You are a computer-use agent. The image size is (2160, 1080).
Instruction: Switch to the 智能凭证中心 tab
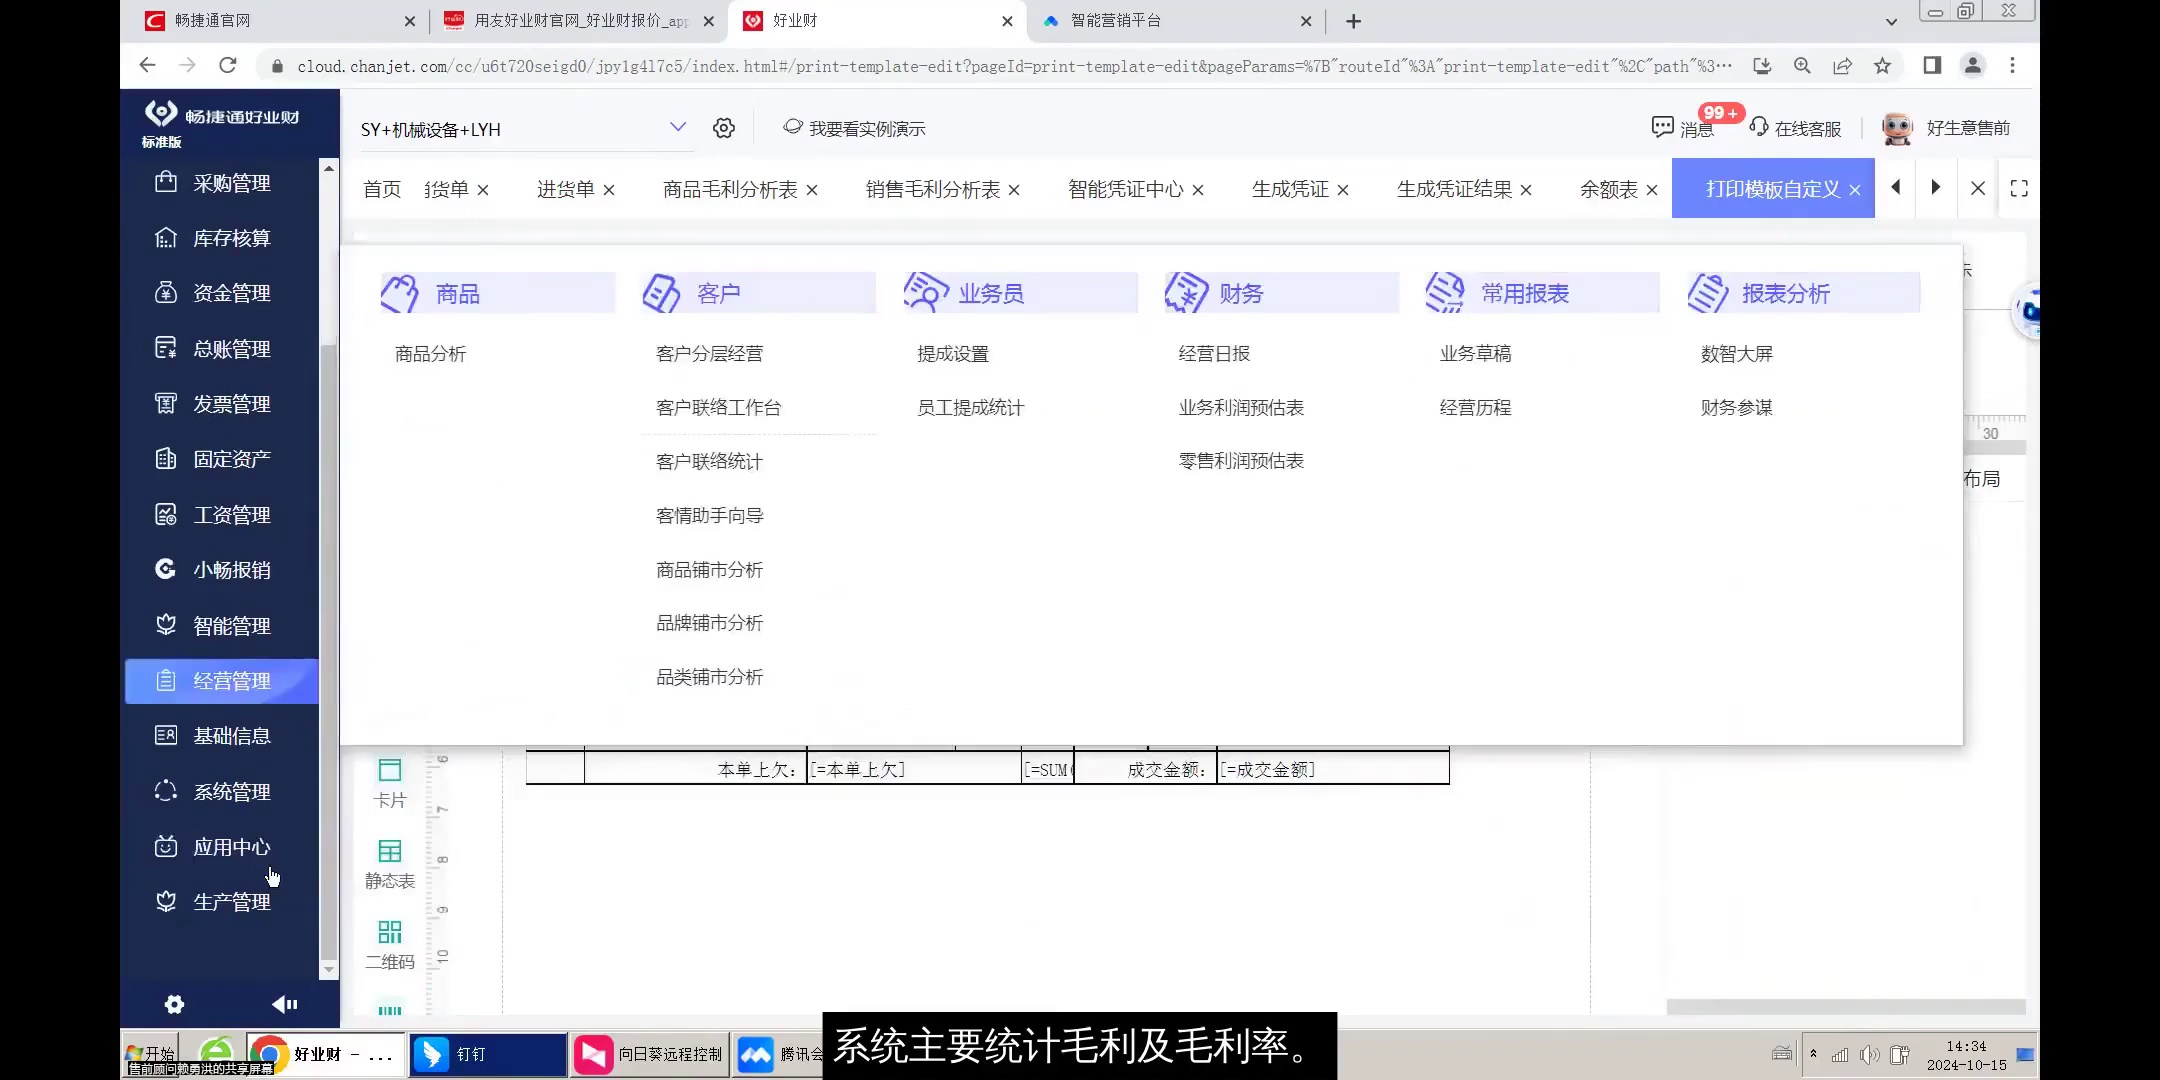(x=1123, y=188)
